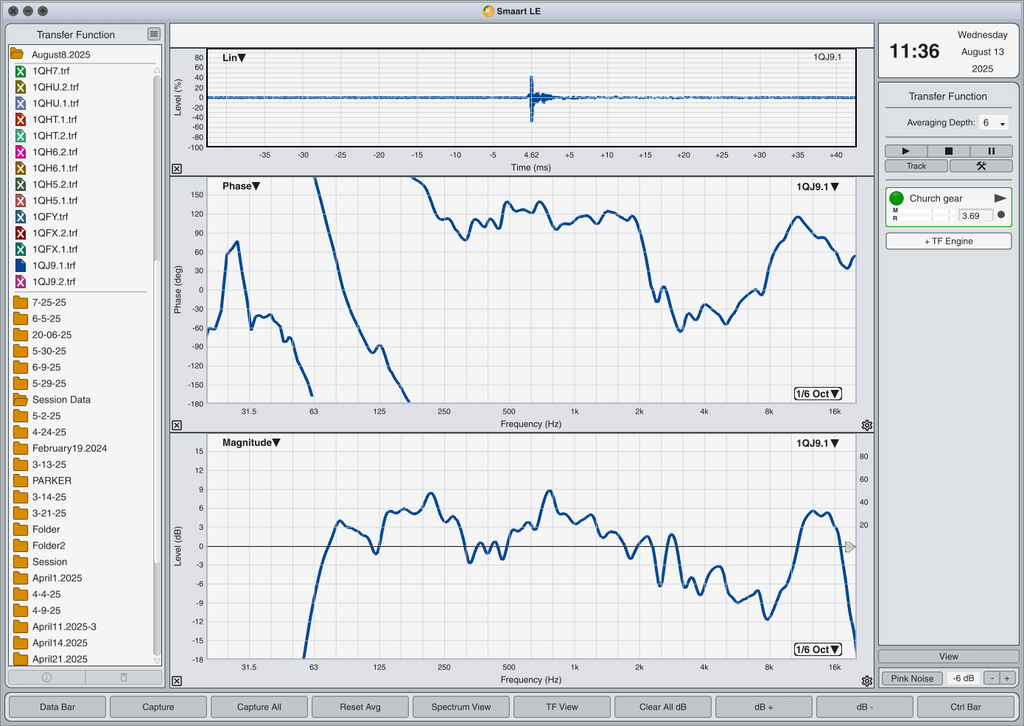Open the Phase plot gear settings
This screenshot has width=1024, height=726.
pos(867,425)
